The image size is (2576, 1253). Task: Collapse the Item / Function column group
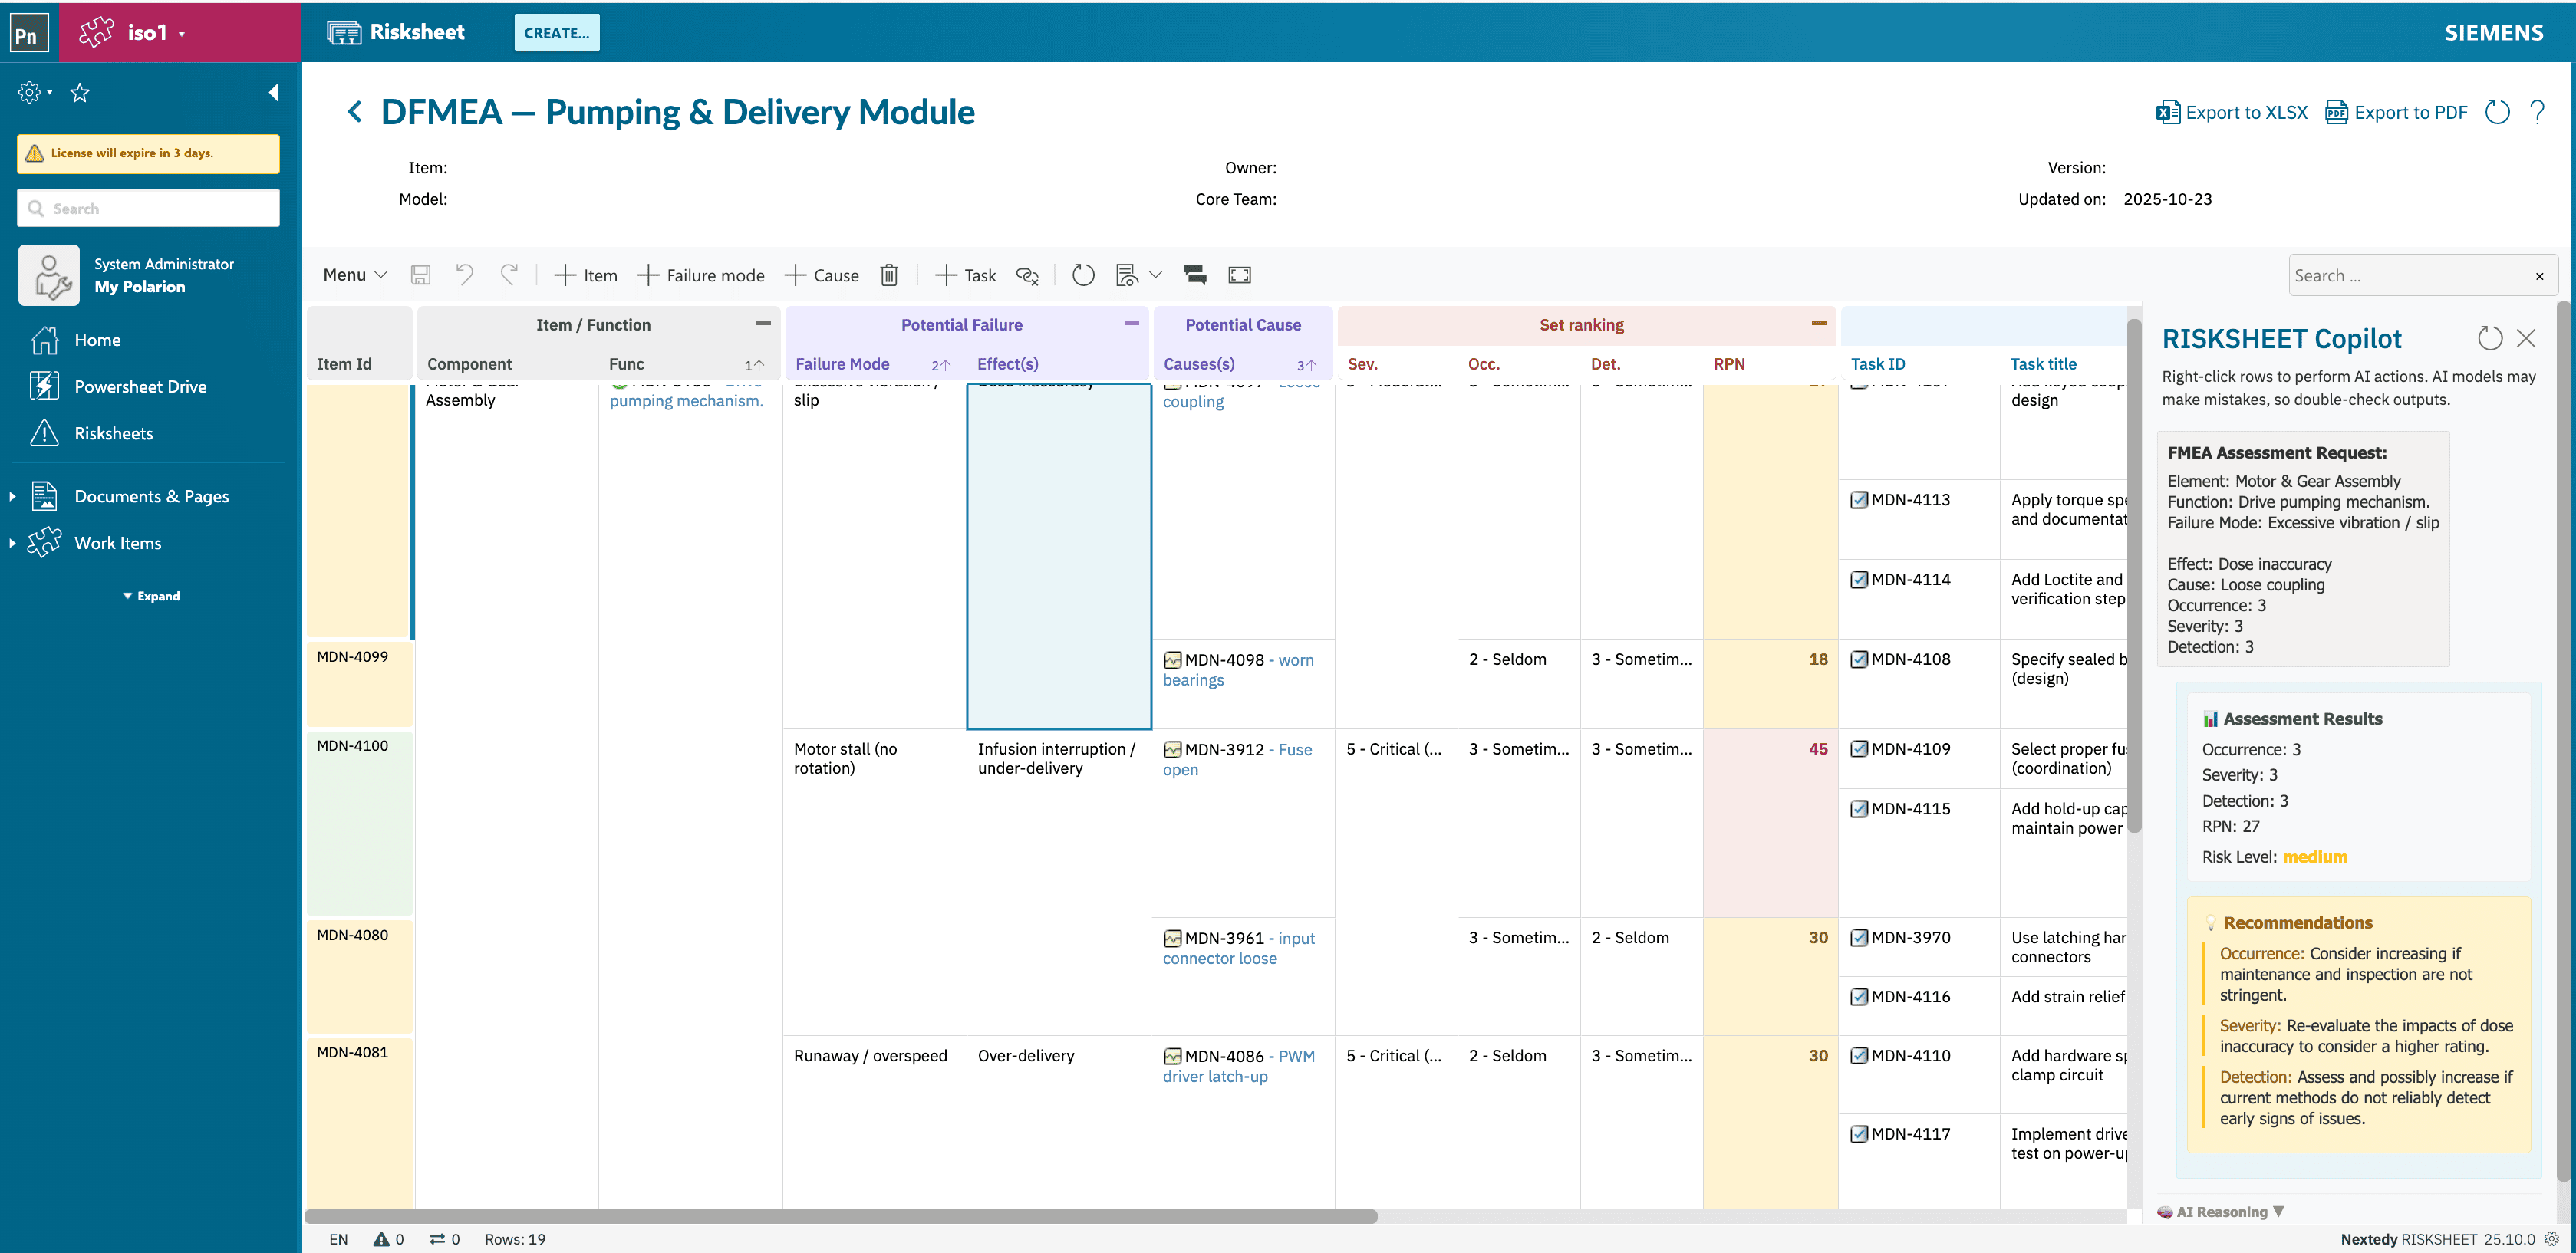763,324
